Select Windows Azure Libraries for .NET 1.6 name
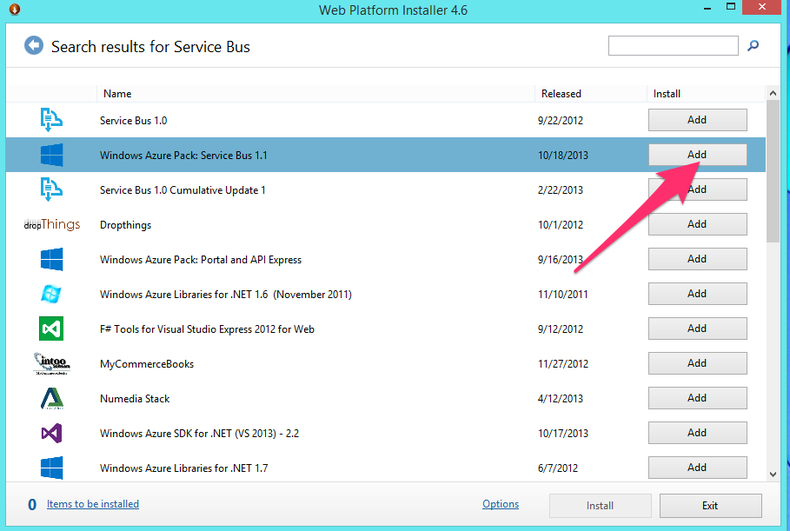The width and height of the screenshot is (790, 531). point(226,294)
